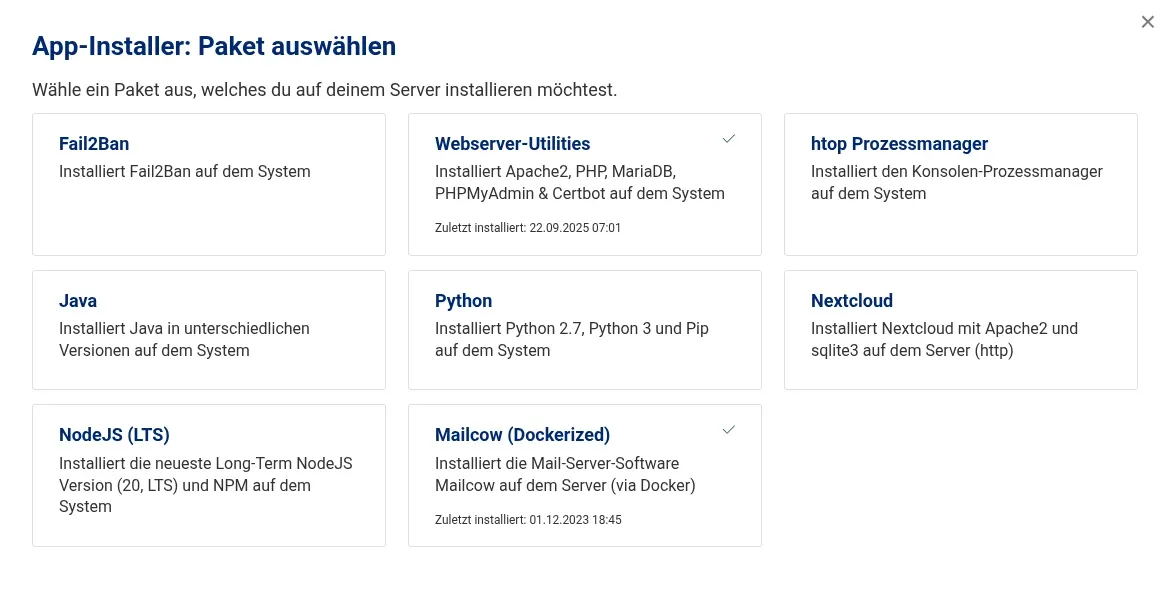Click the Java unterschiedlichen Versionen description

(x=184, y=339)
